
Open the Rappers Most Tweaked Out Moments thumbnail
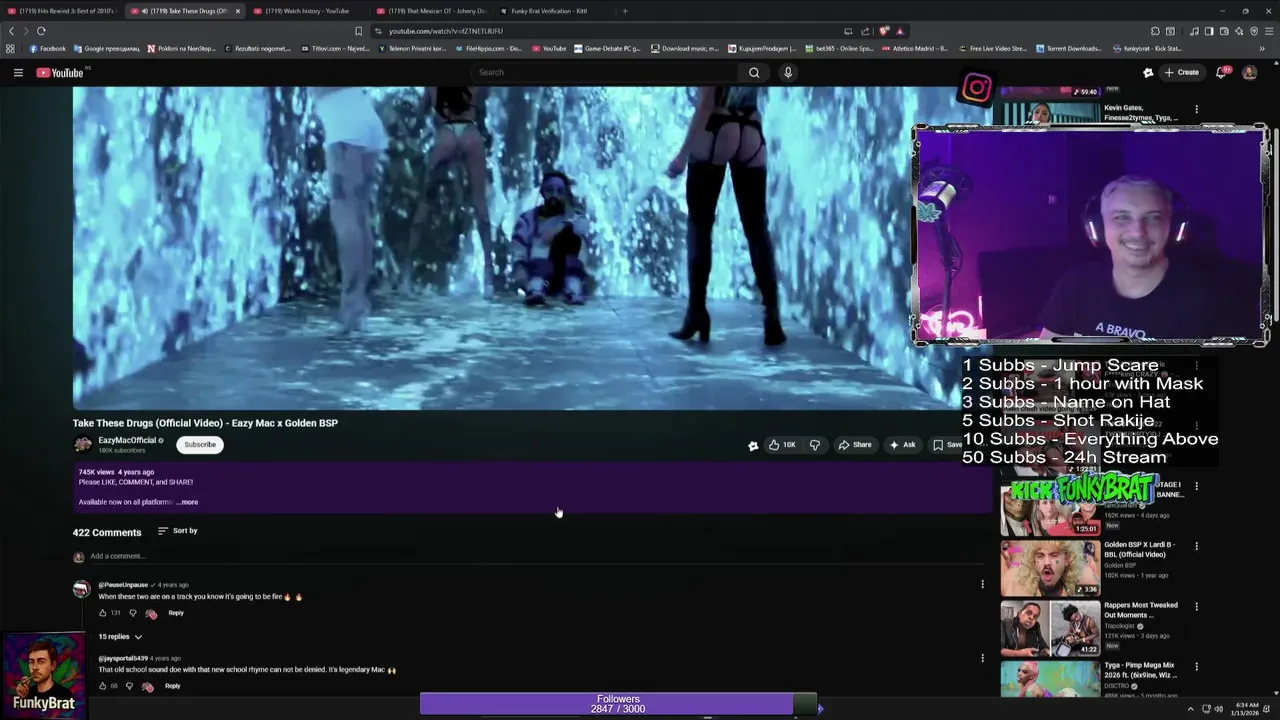click(x=1050, y=628)
